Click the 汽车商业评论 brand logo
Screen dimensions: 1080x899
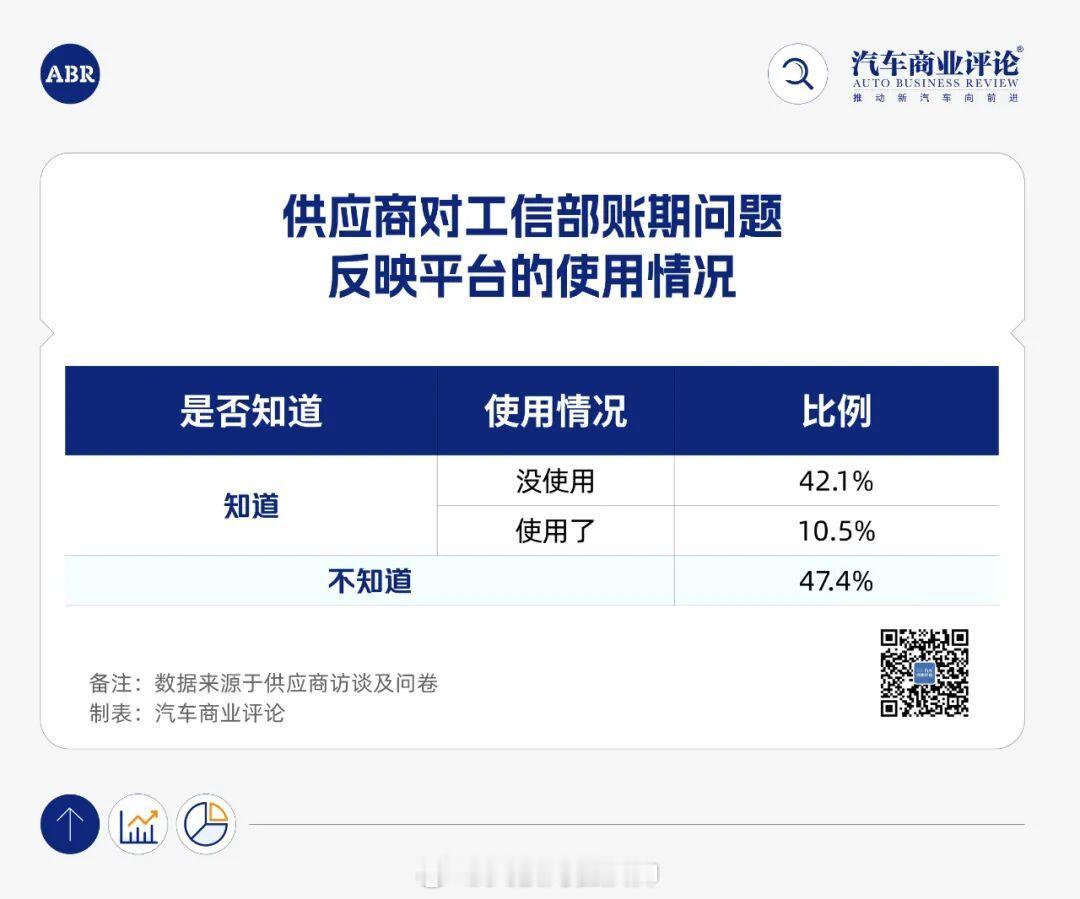pos(935,74)
